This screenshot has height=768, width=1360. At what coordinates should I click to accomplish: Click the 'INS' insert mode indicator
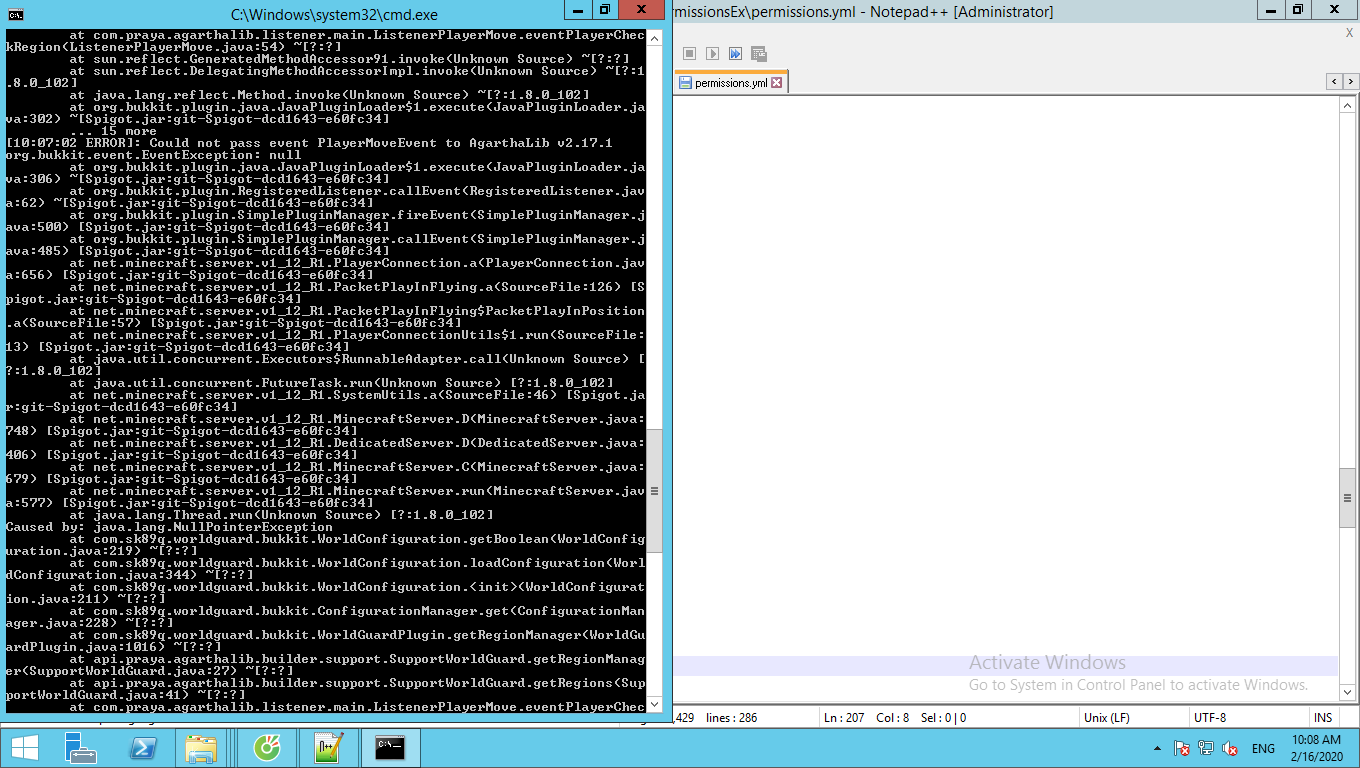(x=1323, y=717)
